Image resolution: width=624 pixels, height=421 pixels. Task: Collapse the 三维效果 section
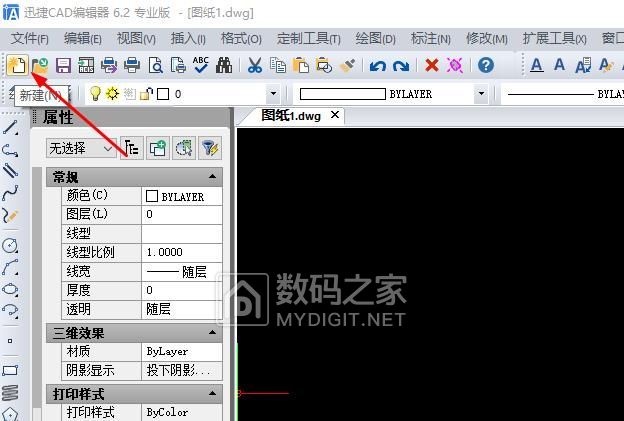(213, 332)
